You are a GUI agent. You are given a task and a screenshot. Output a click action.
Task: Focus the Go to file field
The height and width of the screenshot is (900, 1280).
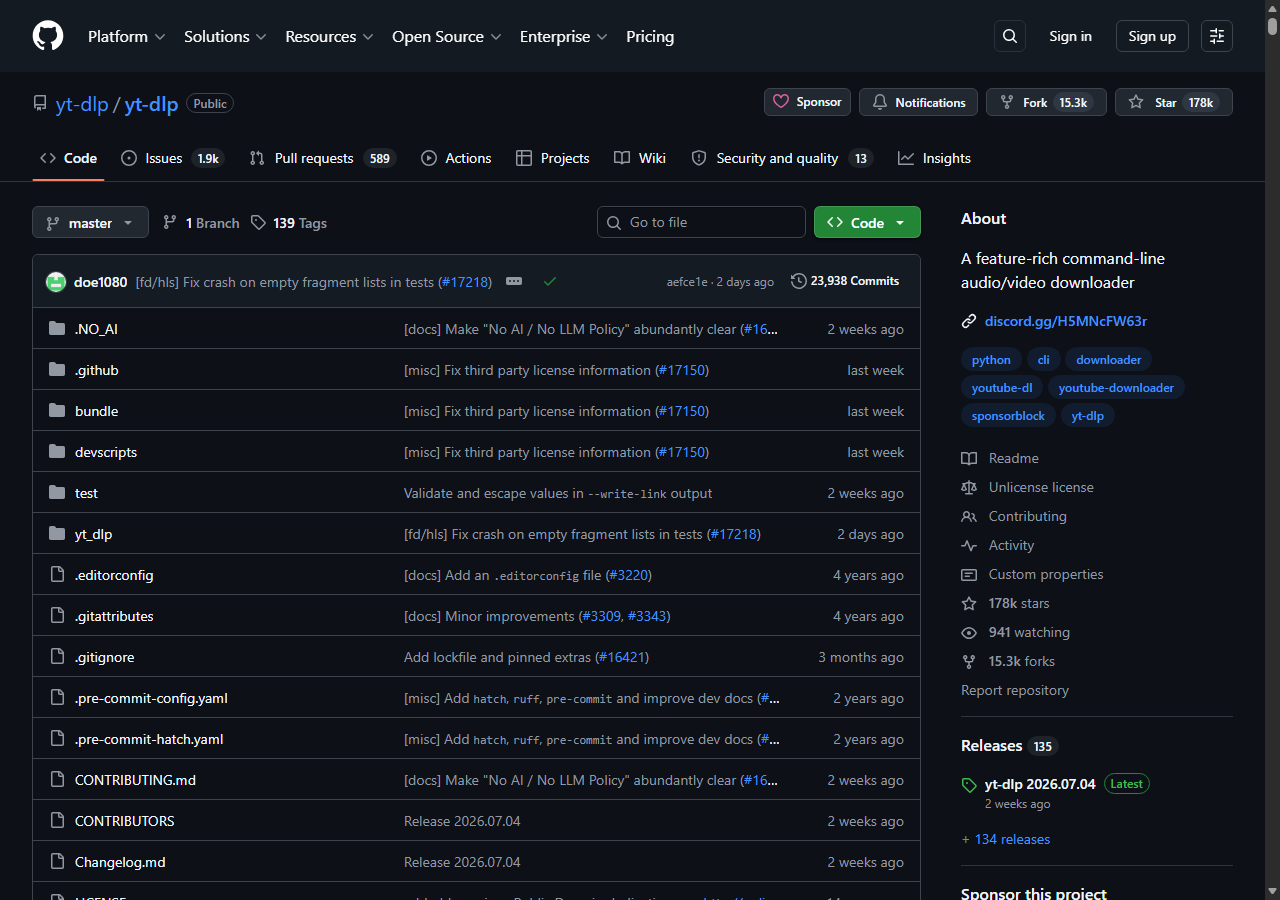click(701, 222)
